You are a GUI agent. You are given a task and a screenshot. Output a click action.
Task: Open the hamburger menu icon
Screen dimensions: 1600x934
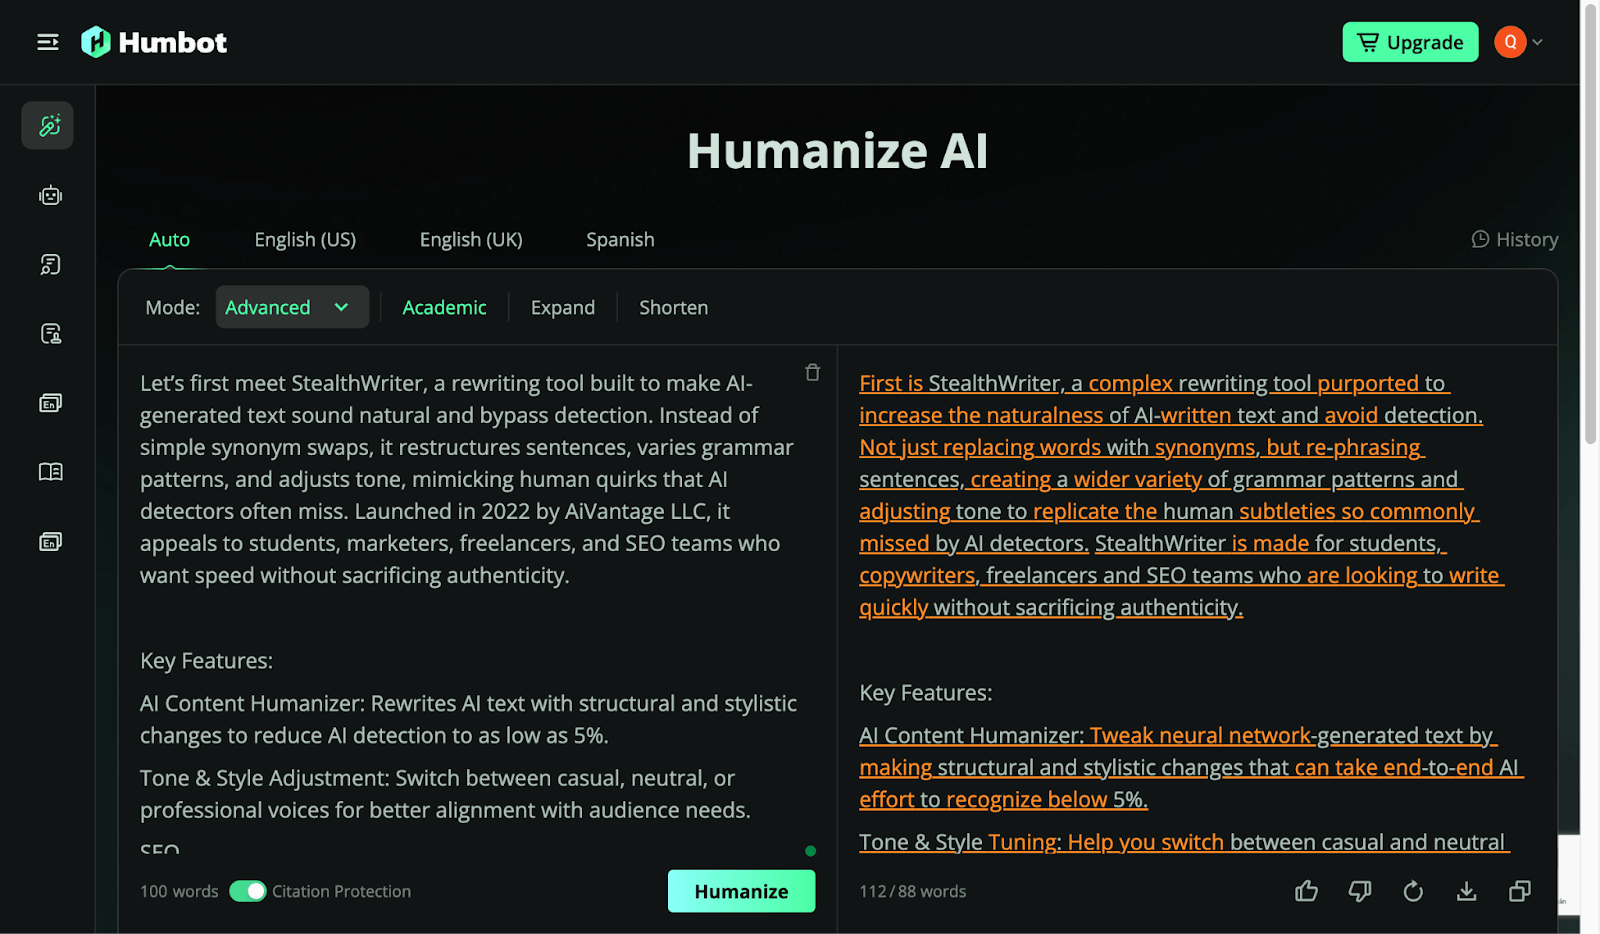48,42
